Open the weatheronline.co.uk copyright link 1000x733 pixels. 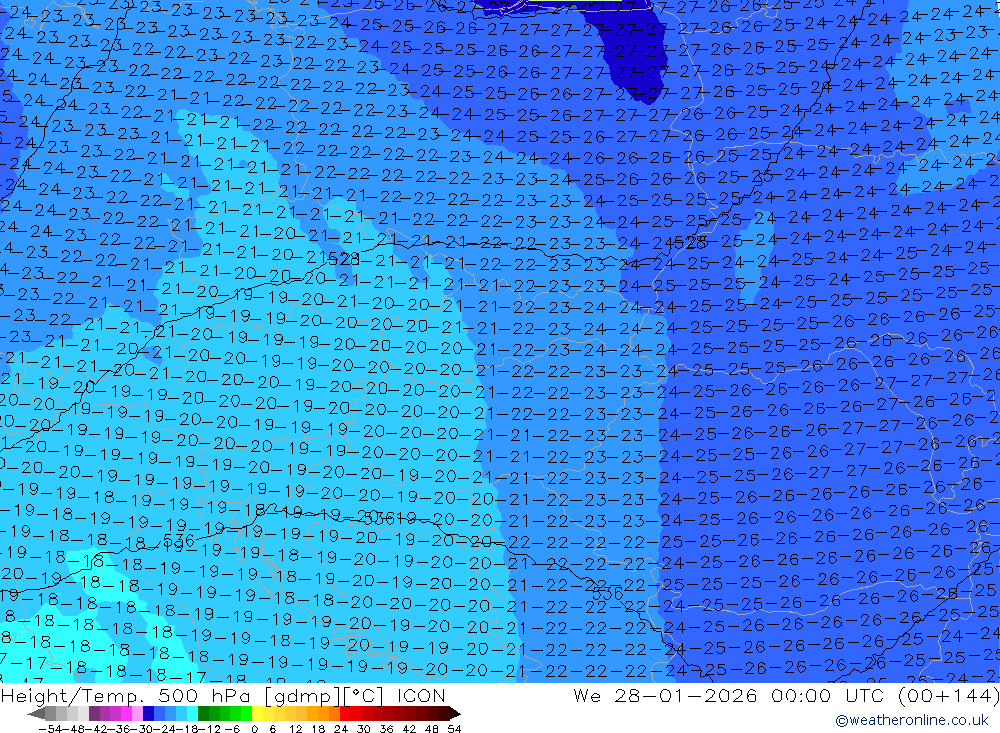coord(911,720)
